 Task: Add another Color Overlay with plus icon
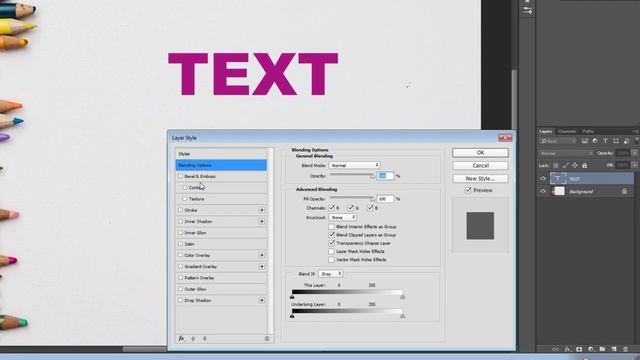(x=262, y=255)
